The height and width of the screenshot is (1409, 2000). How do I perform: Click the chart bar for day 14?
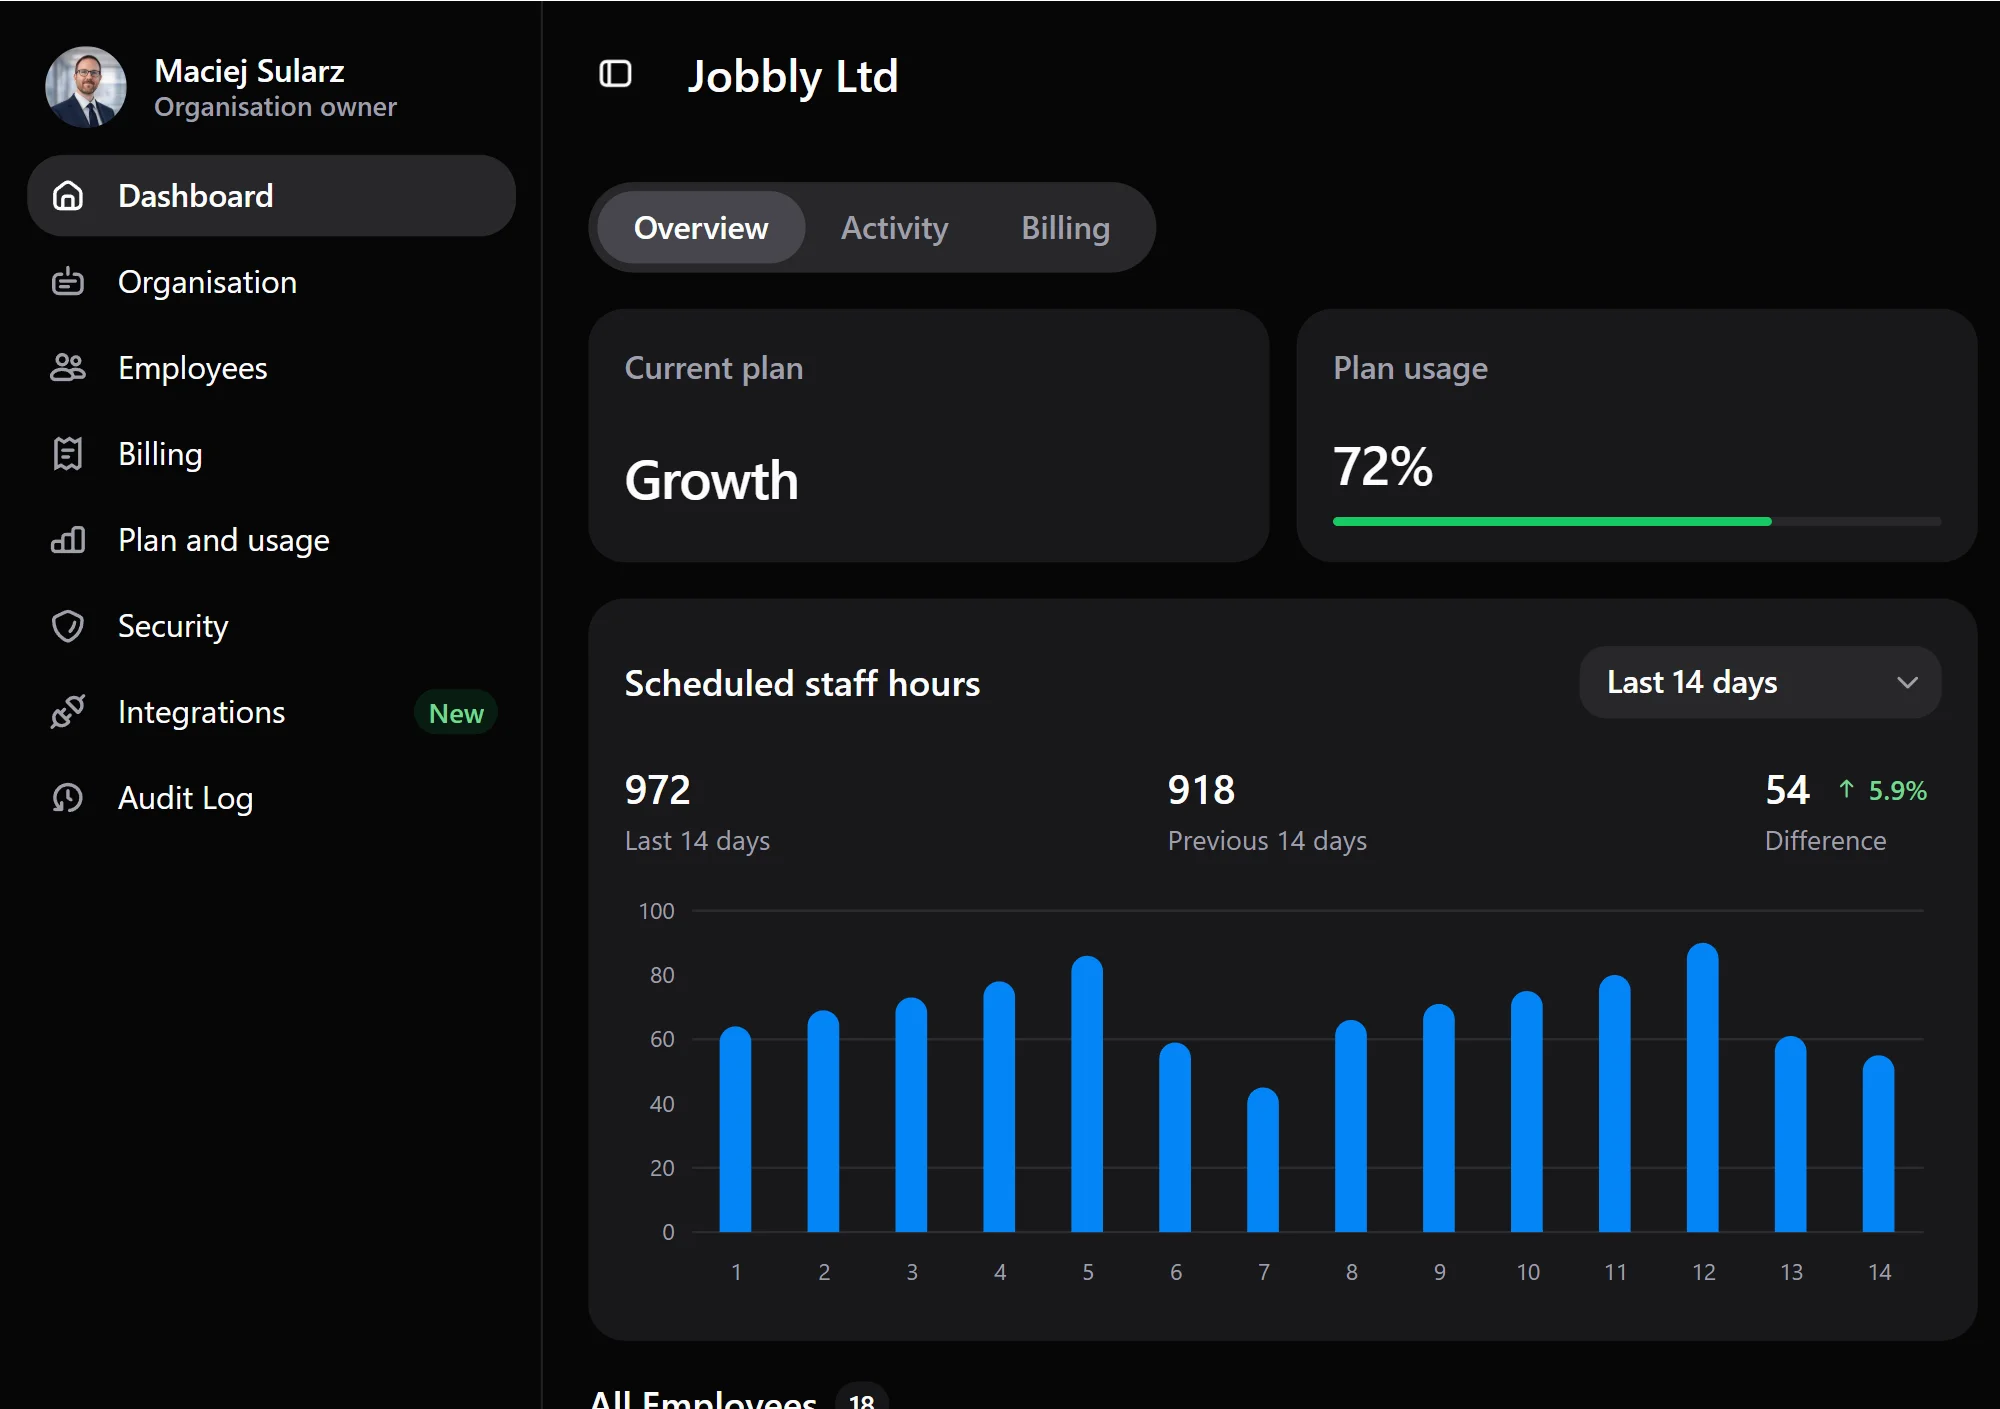[x=1879, y=1144]
